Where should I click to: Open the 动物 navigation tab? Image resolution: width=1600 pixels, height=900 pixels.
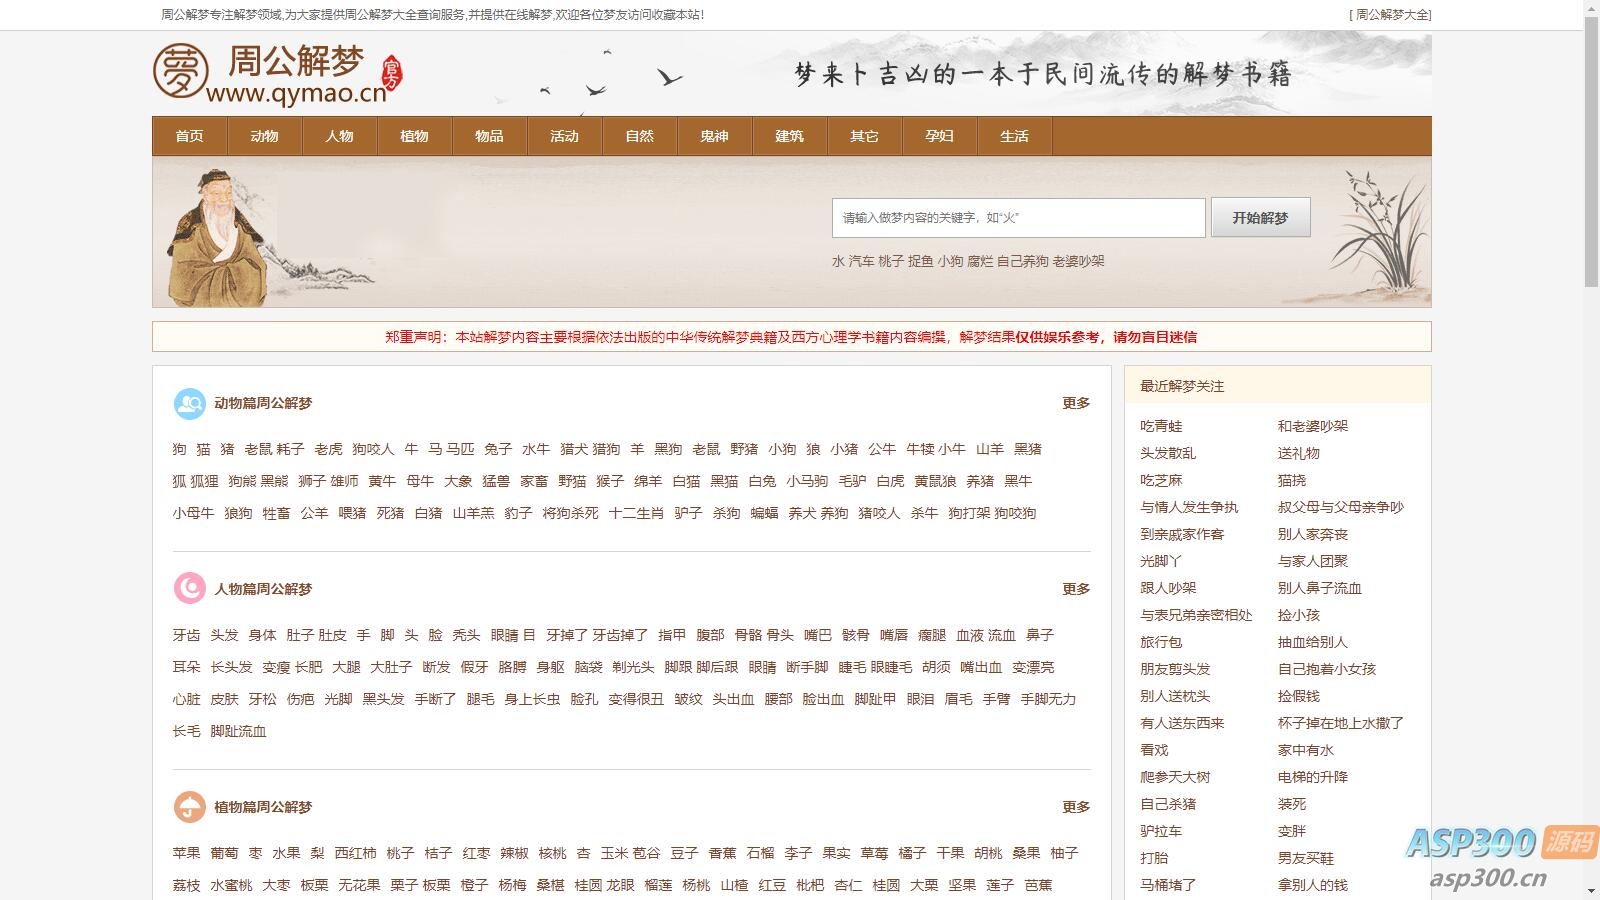264,136
